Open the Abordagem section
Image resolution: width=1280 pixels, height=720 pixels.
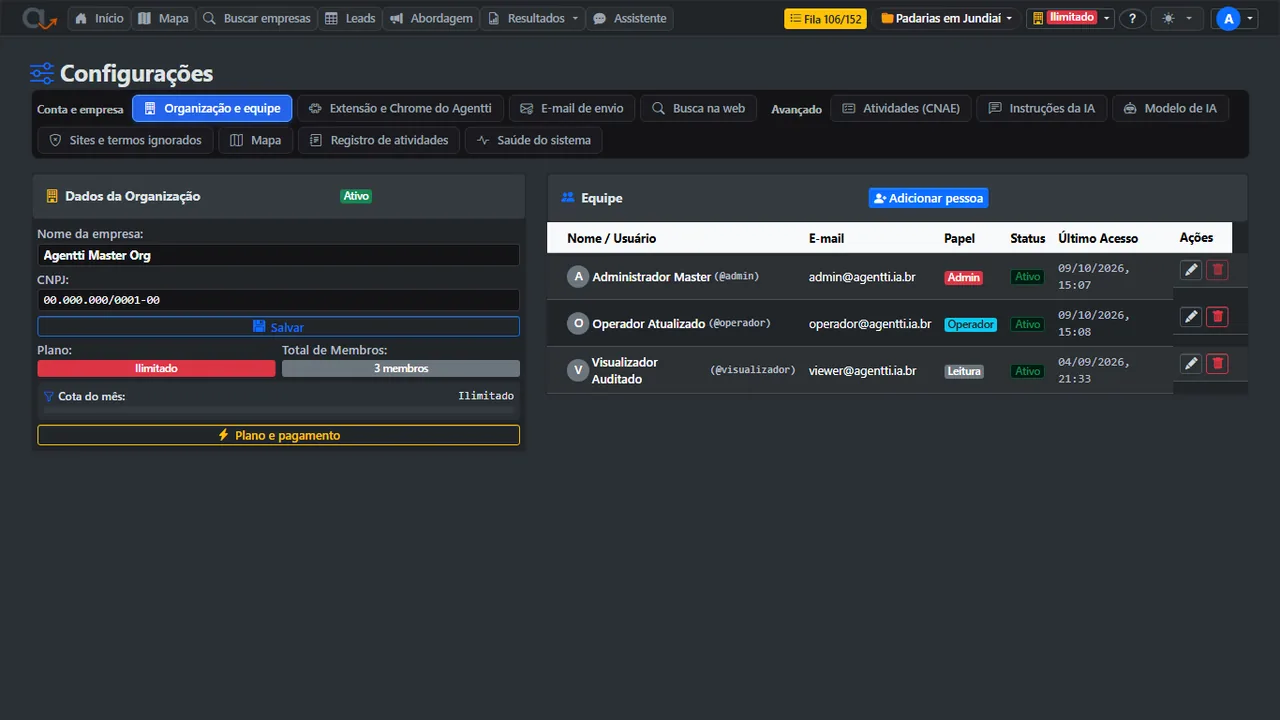(x=431, y=18)
